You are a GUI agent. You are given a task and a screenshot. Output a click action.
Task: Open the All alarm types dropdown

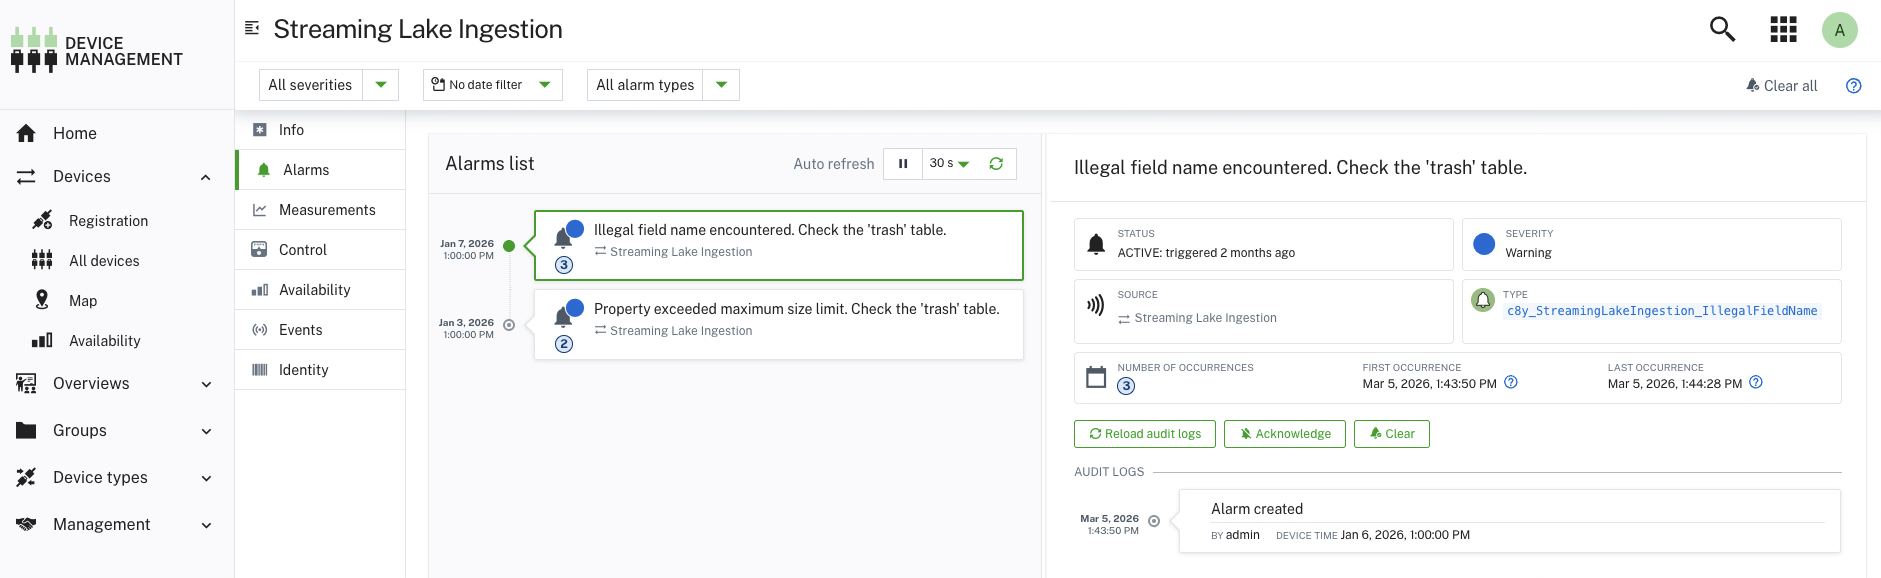click(663, 85)
